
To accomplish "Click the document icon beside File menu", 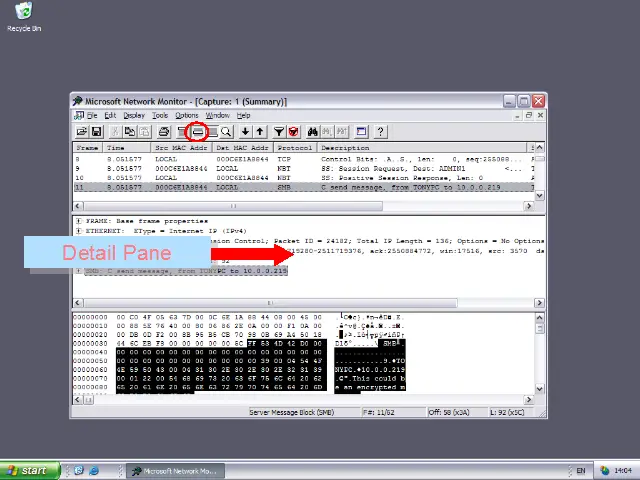I will 78,116.
